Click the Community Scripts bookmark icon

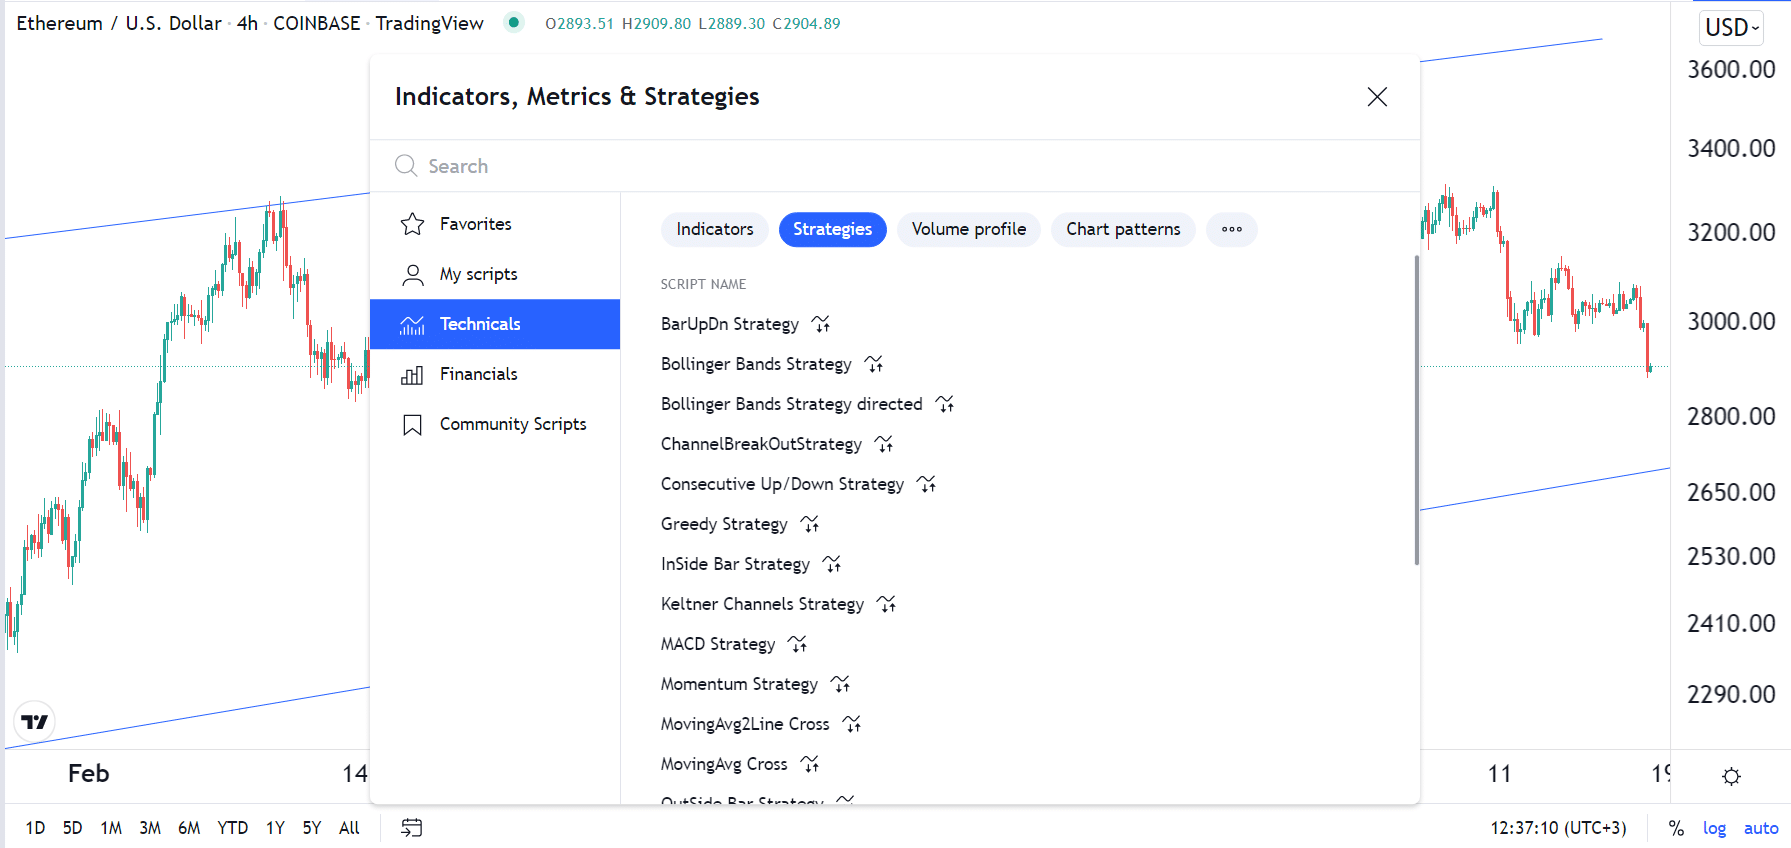412,425
